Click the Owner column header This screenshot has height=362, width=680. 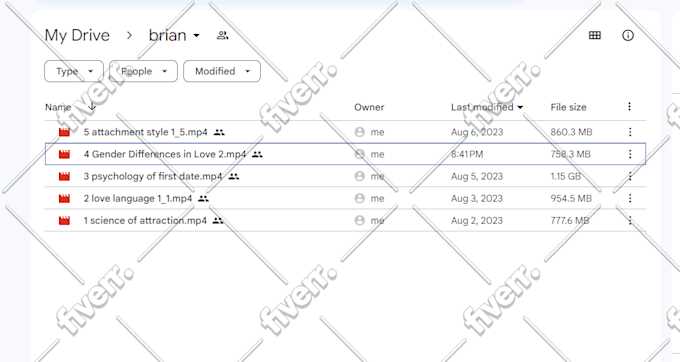[x=369, y=107]
